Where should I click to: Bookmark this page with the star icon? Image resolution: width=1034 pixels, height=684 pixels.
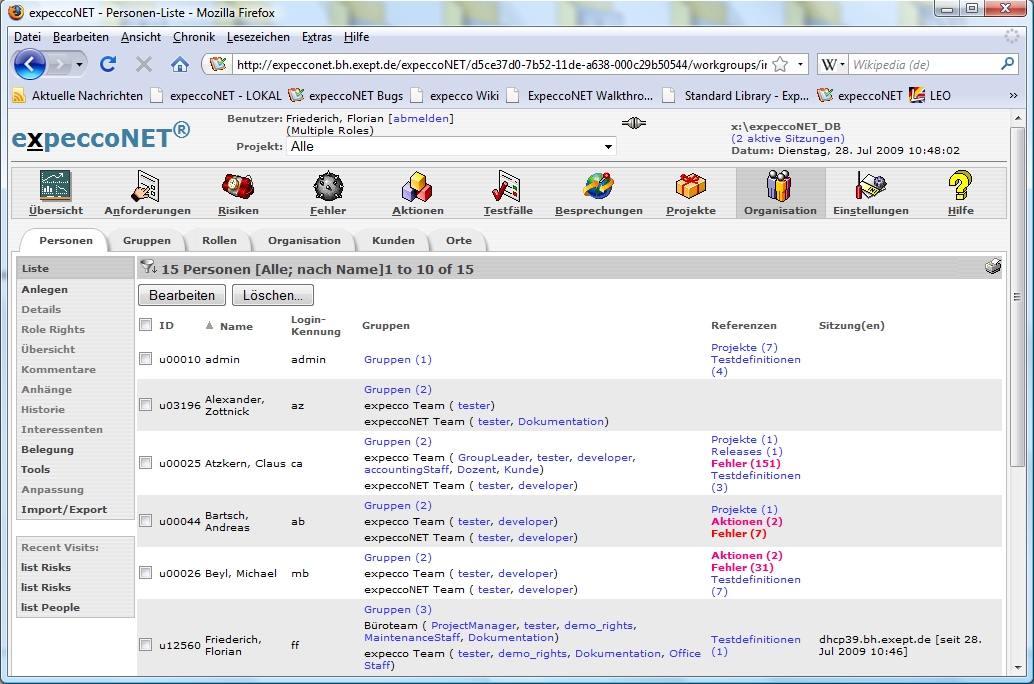(x=780, y=65)
